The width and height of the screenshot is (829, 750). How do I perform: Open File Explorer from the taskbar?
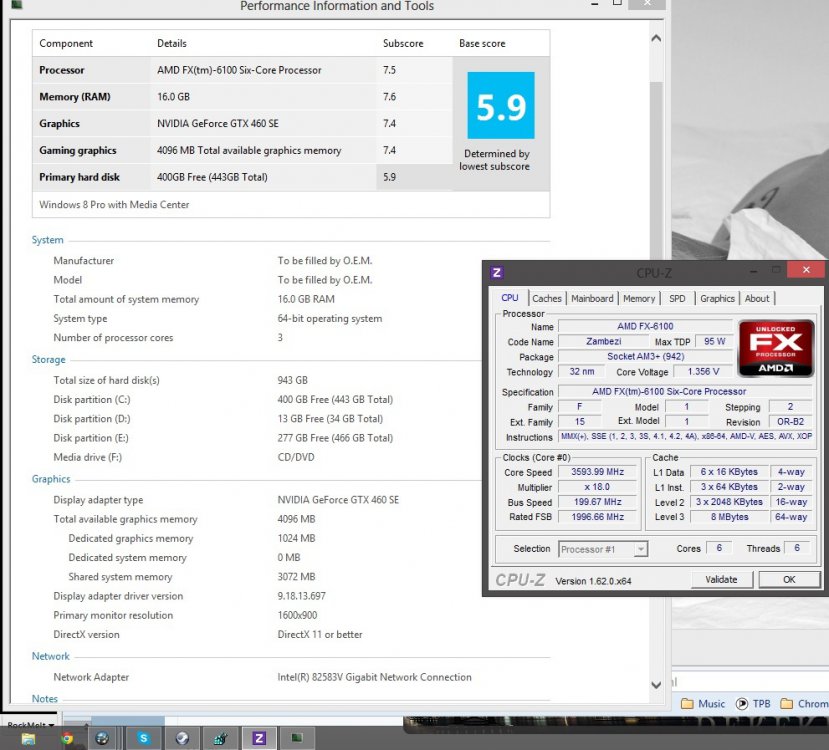tap(27, 738)
